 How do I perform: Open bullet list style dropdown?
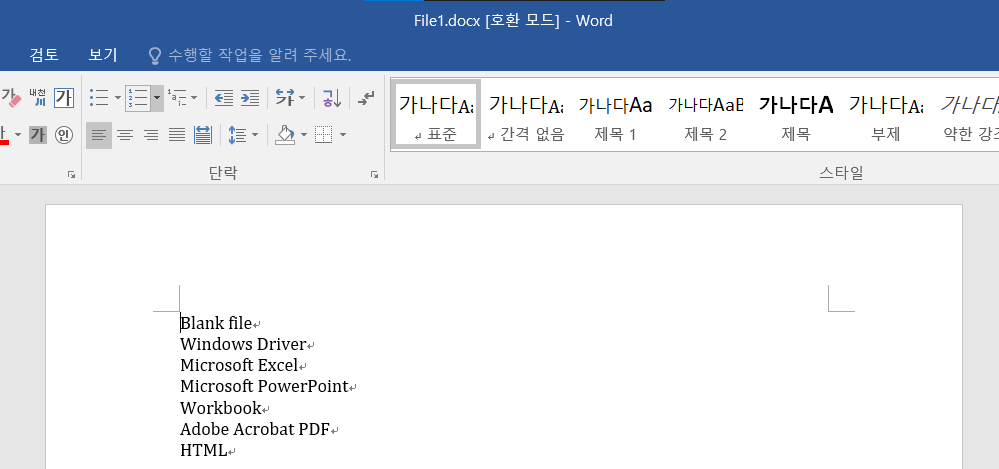[x=117, y=97]
